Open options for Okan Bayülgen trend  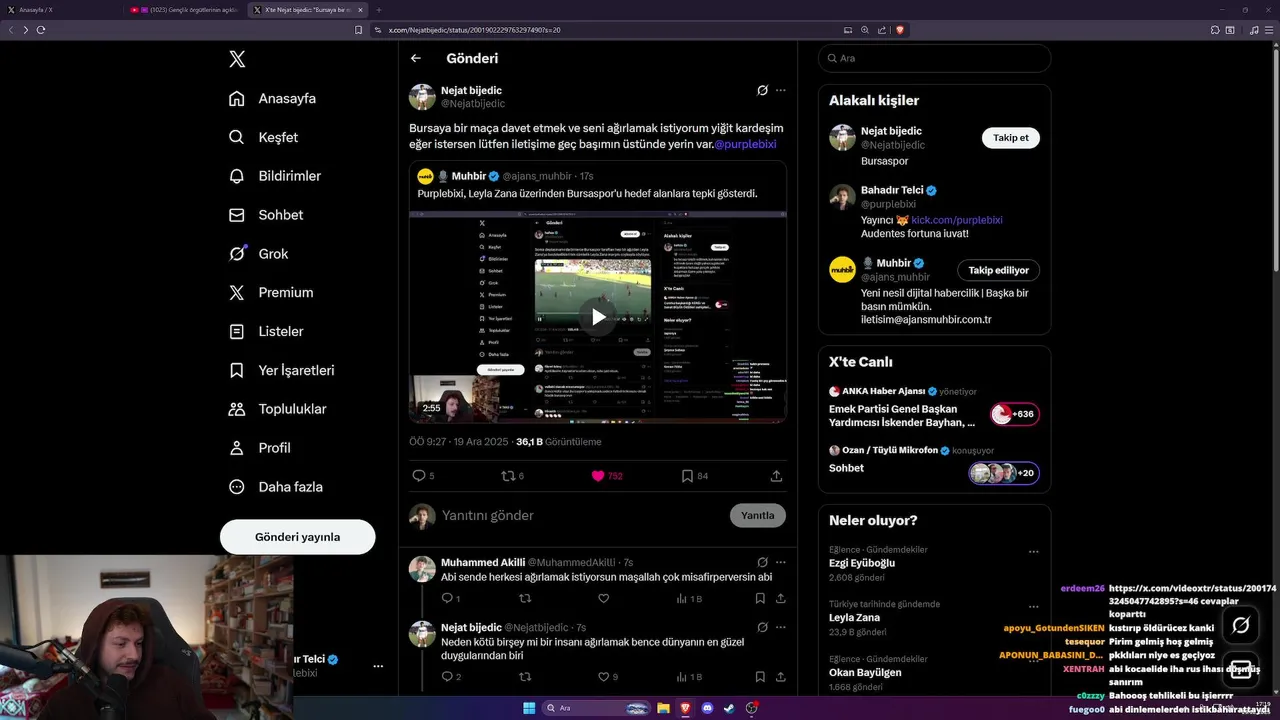click(x=1033, y=660)
